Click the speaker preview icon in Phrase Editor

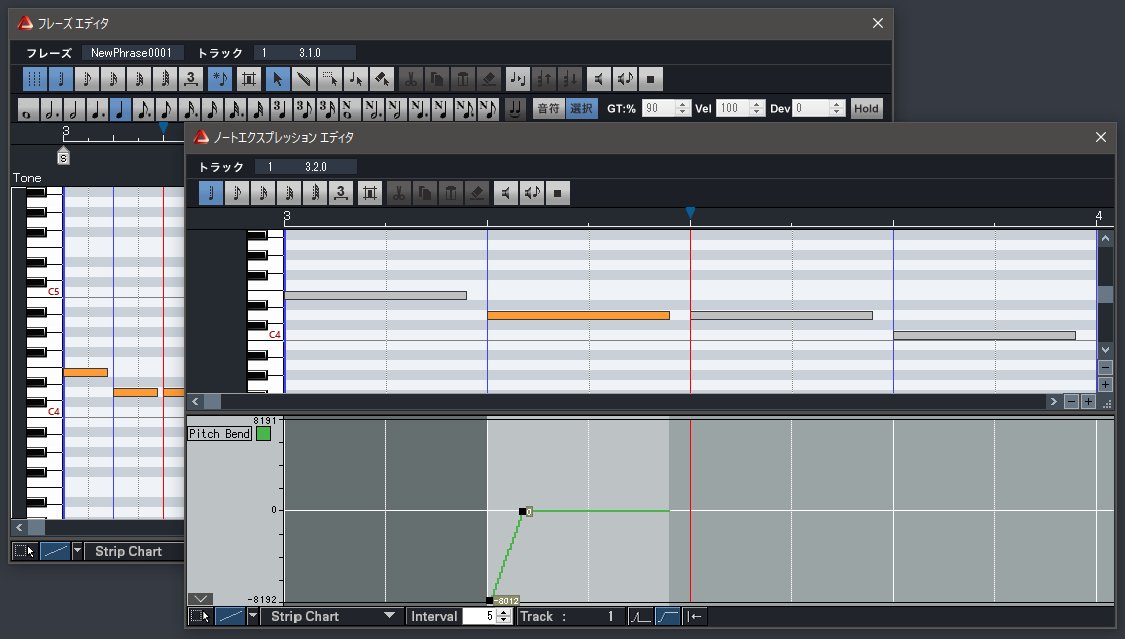597,78
